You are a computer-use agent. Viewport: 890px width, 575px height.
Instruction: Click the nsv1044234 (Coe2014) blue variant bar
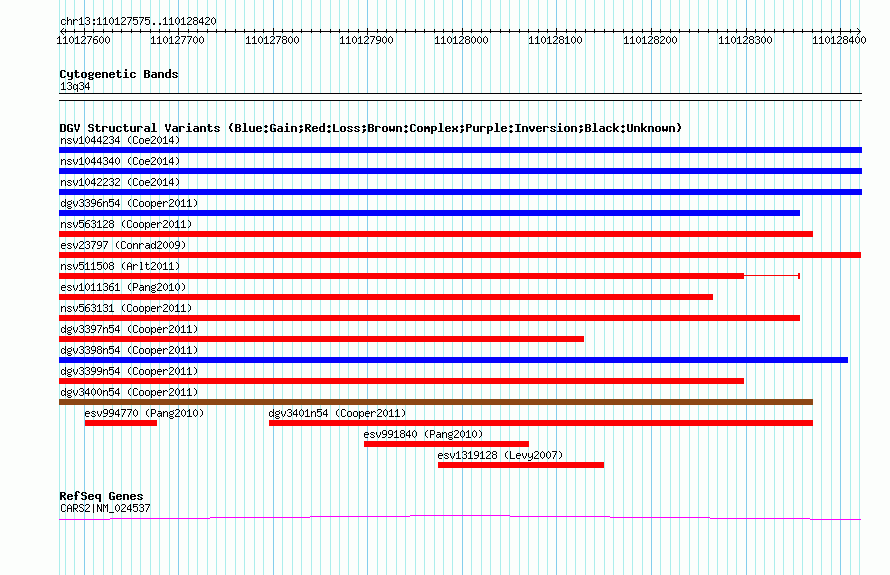pos(460,150)
